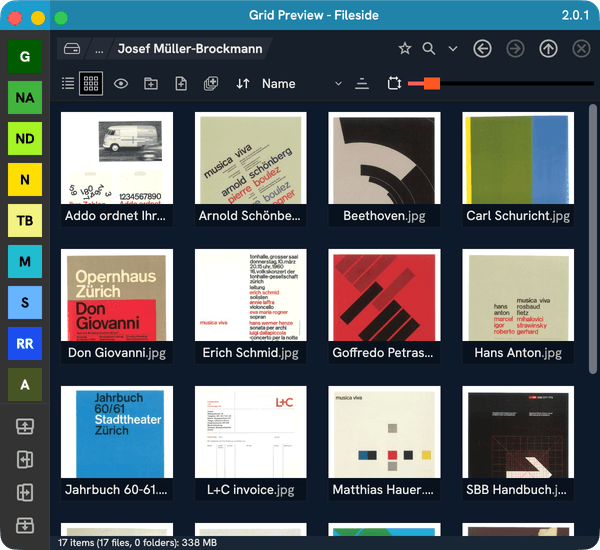Click the drive icon in breadcrumb
The image size is (600, 550).
(x=72, y=49)
